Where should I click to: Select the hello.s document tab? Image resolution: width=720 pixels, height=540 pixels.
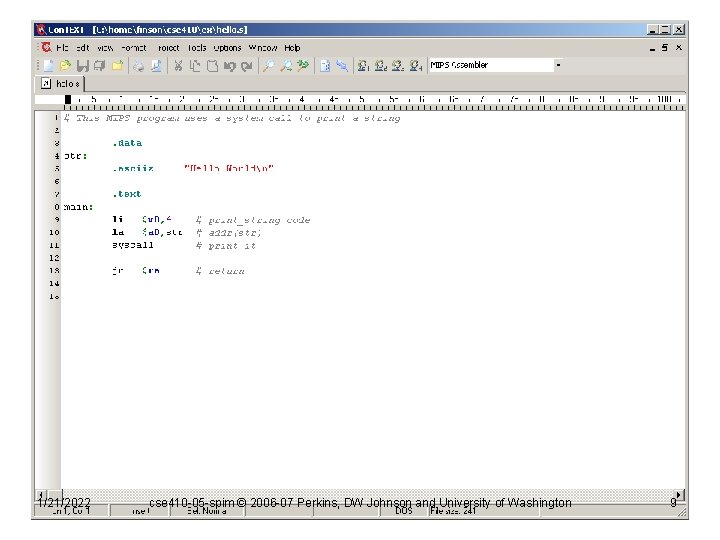pos(61,84)
